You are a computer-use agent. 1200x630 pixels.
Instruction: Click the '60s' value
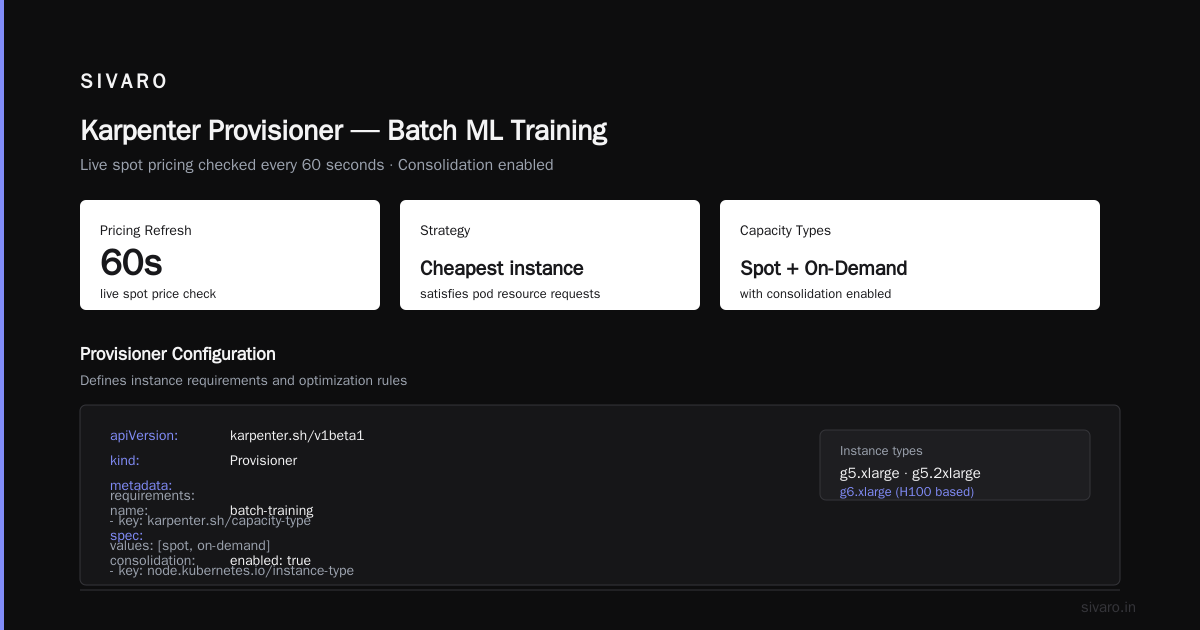tap(131, 262)
